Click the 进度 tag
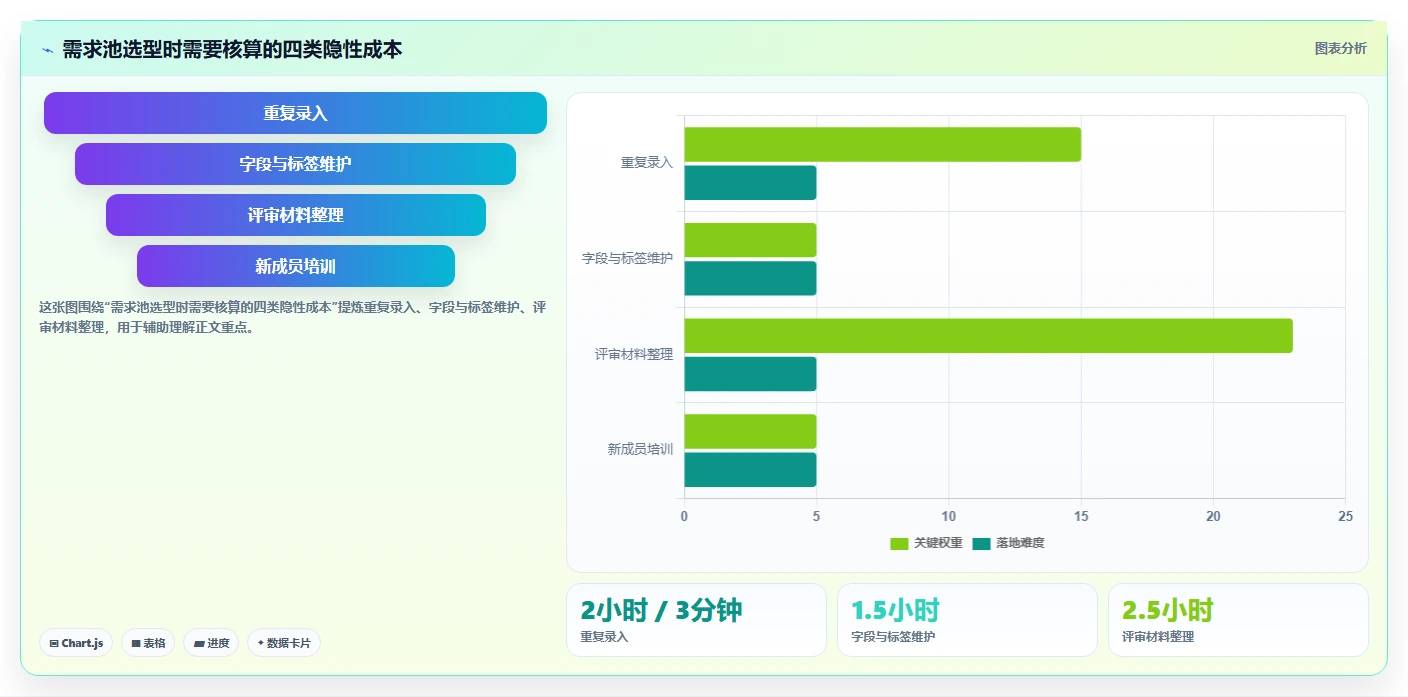Viewport: 1408px width, 697px height. click(211, 643)
